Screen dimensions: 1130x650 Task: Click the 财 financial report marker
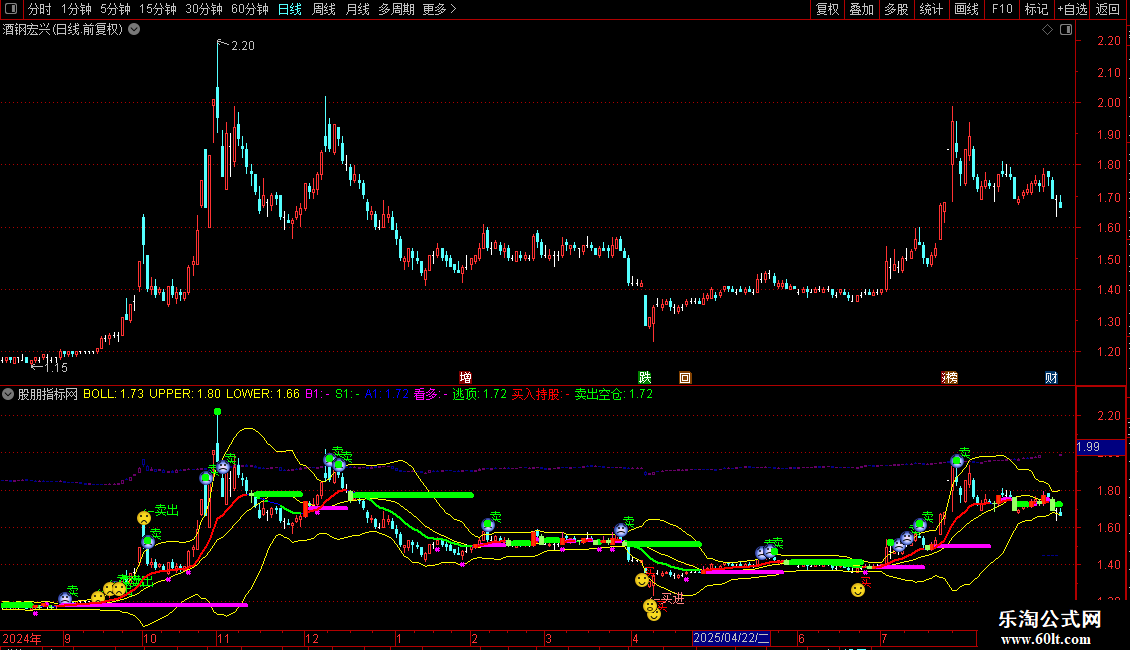coord(1051,378)
